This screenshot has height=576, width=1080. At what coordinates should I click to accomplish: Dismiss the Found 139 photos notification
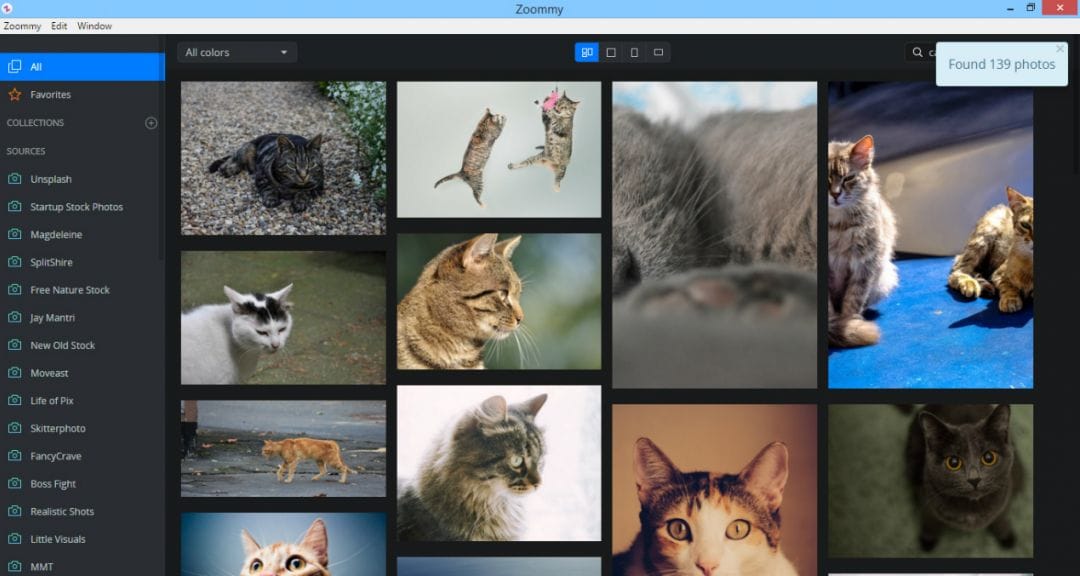pos(1059,48)
